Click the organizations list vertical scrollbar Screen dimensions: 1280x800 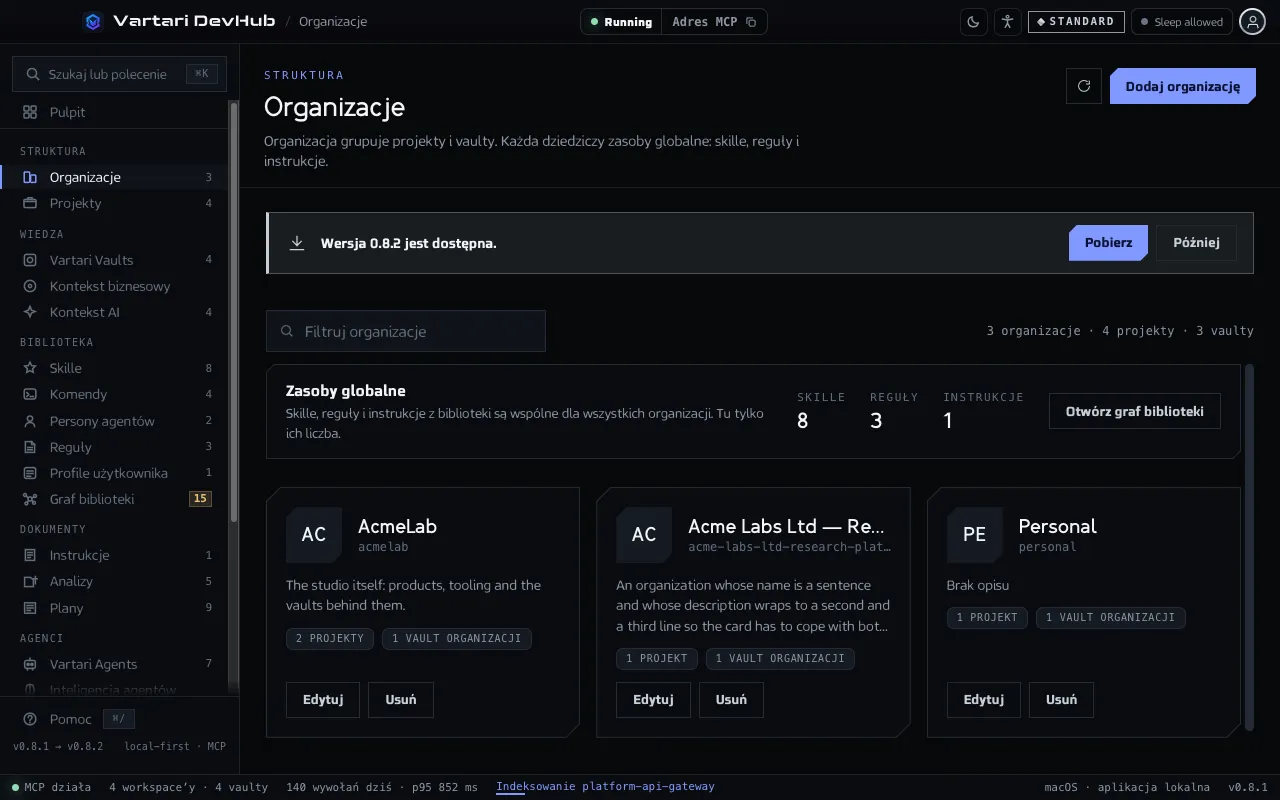point(1248,547)
